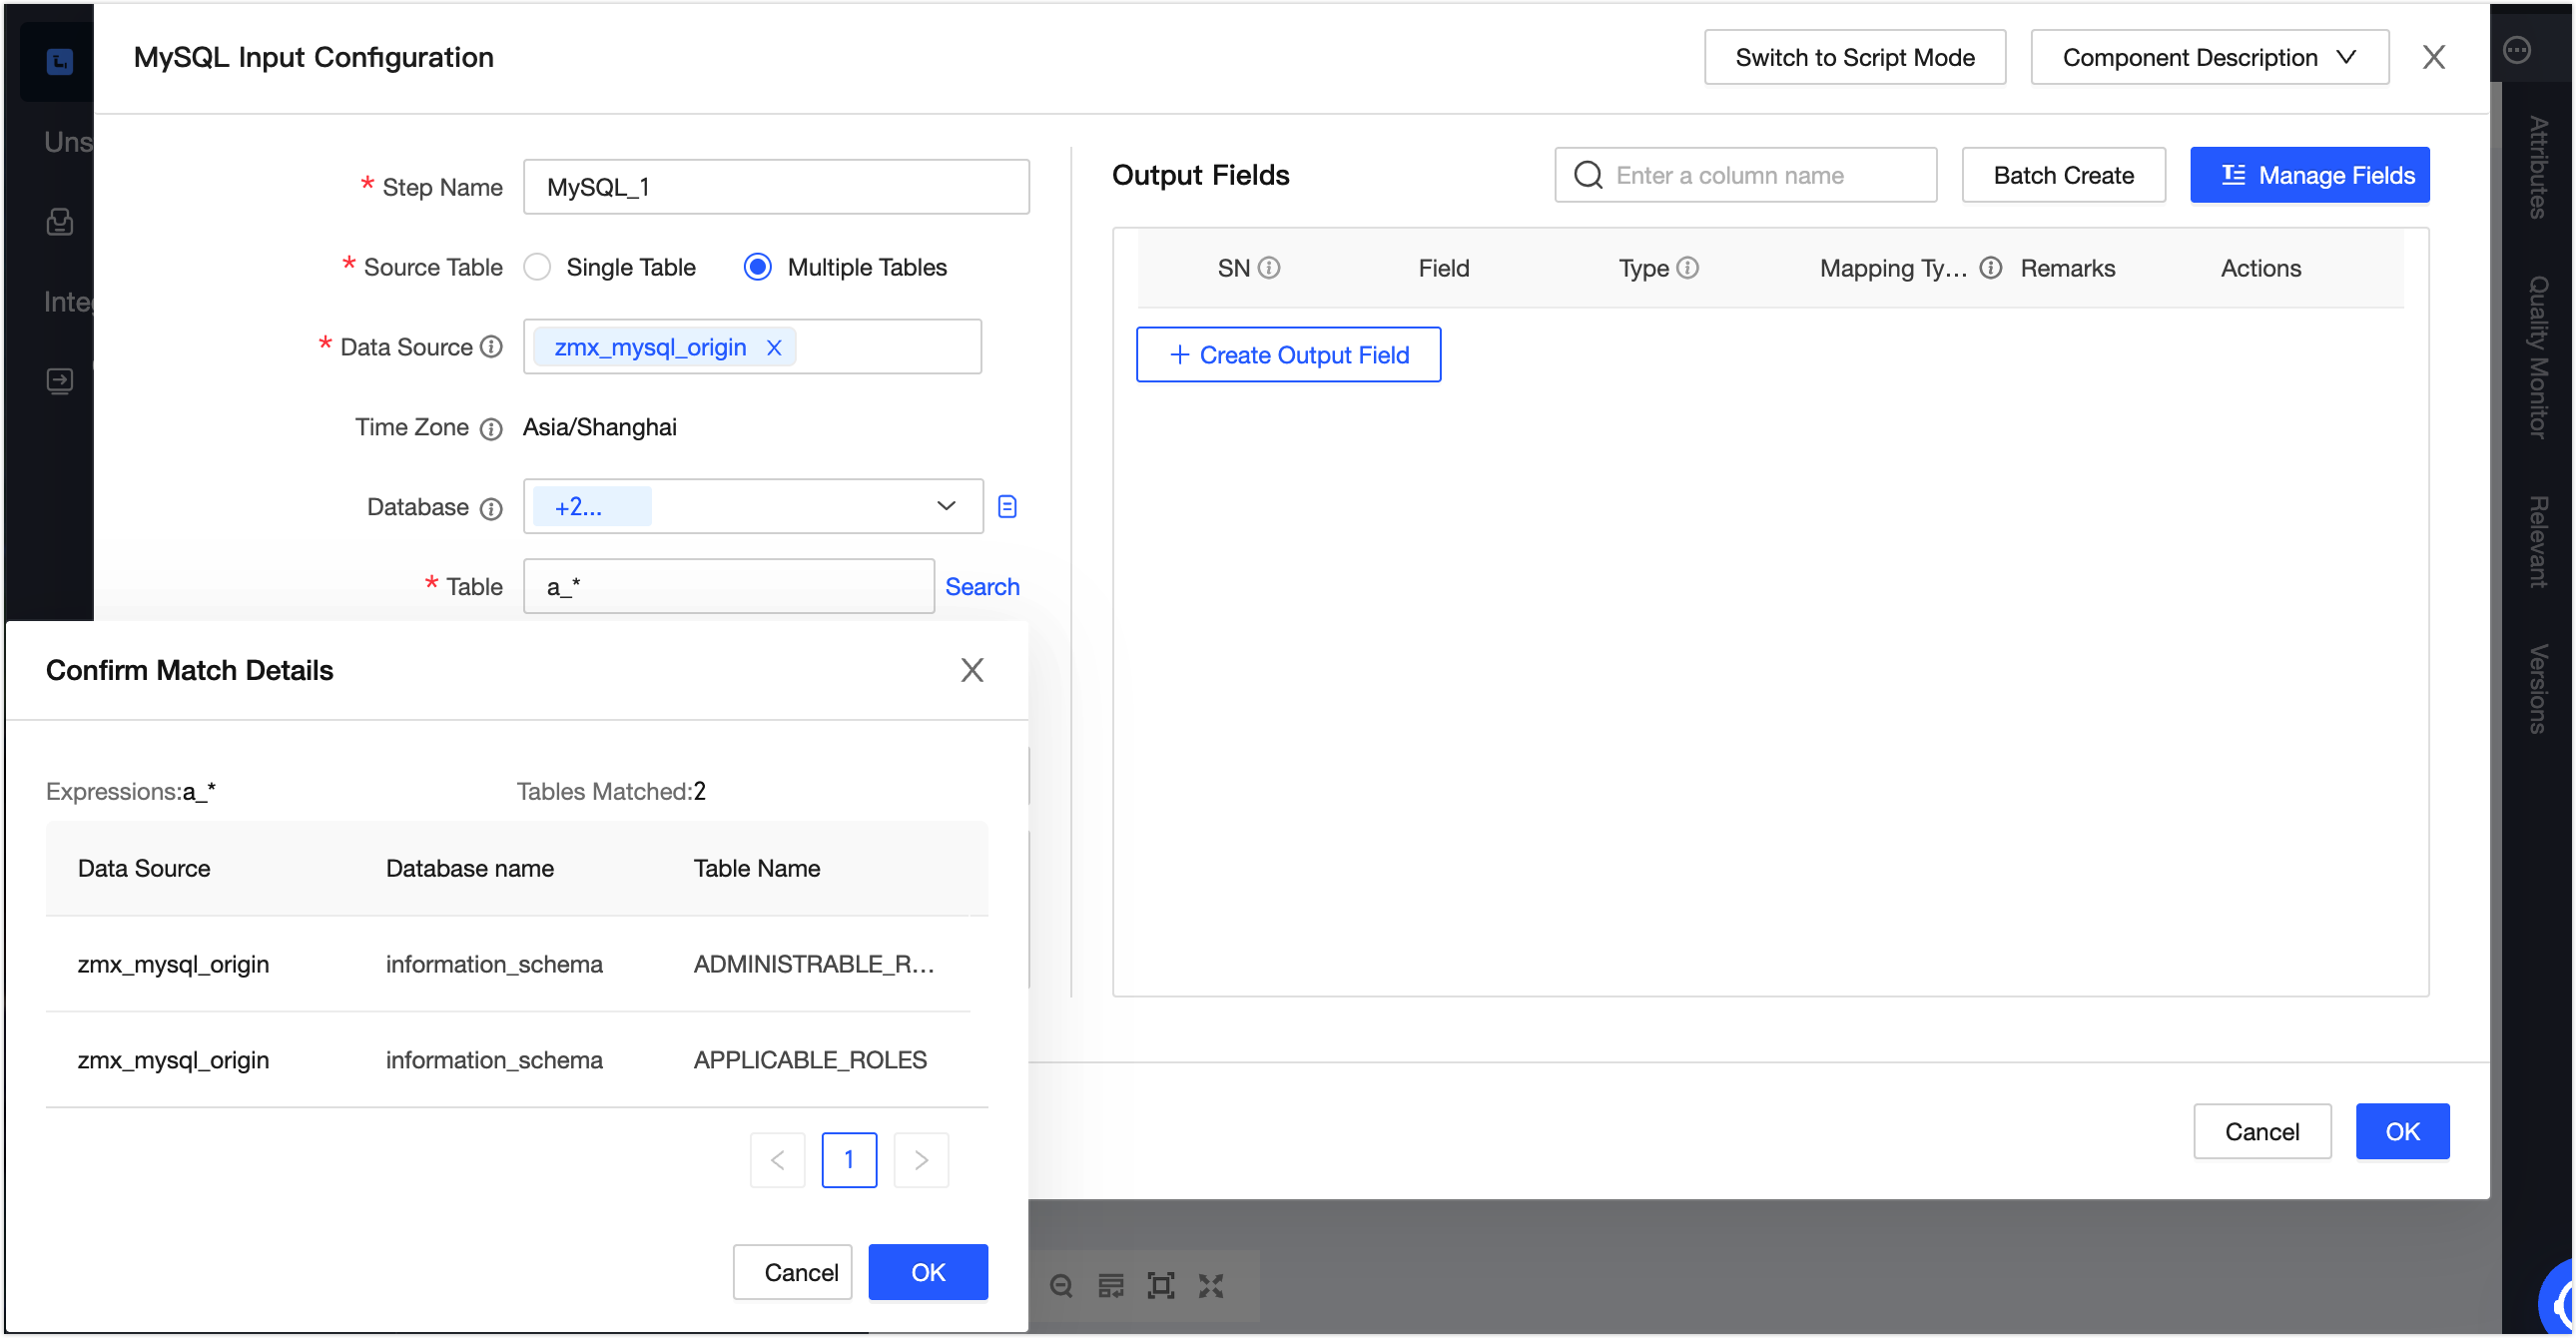
Task: Click Switch to Script Mode button
Action: click(1855, 57)
